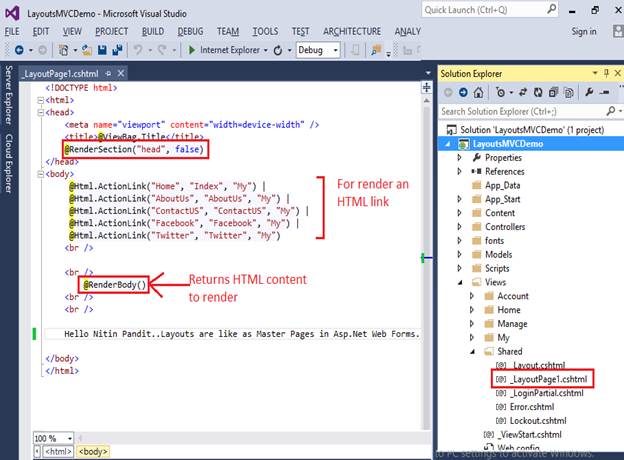Select the LayoutsMVCDemo project node
The image size is (624, 460).
click(507, 144)
